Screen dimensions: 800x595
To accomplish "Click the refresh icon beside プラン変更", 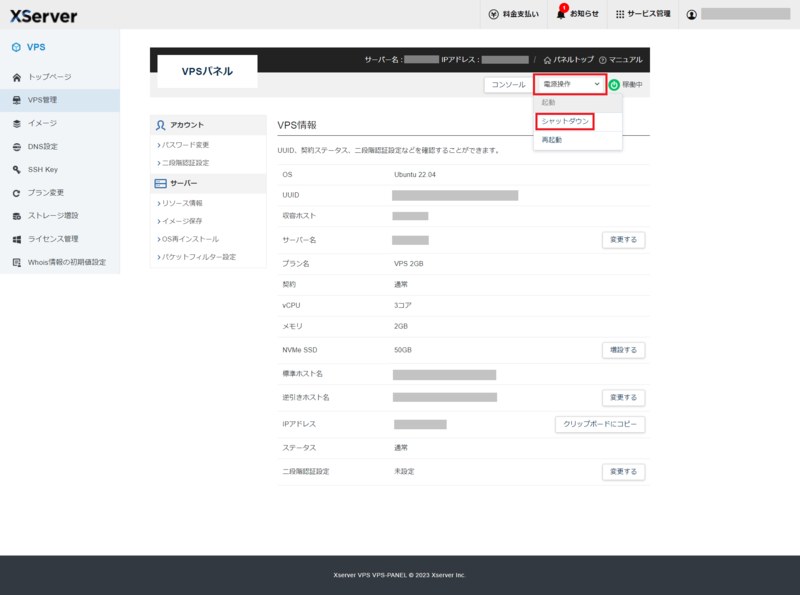I will pyautogui.click(x=17, y=193).
